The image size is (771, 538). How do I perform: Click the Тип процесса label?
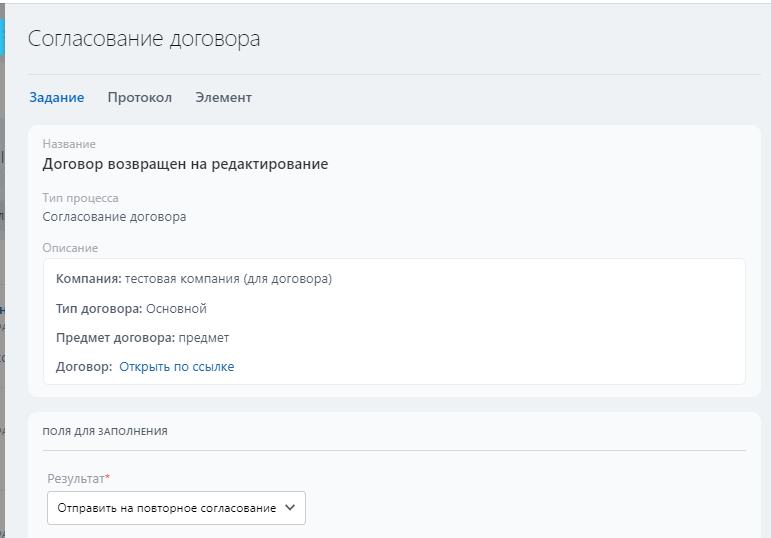click(x=80, y=198)
